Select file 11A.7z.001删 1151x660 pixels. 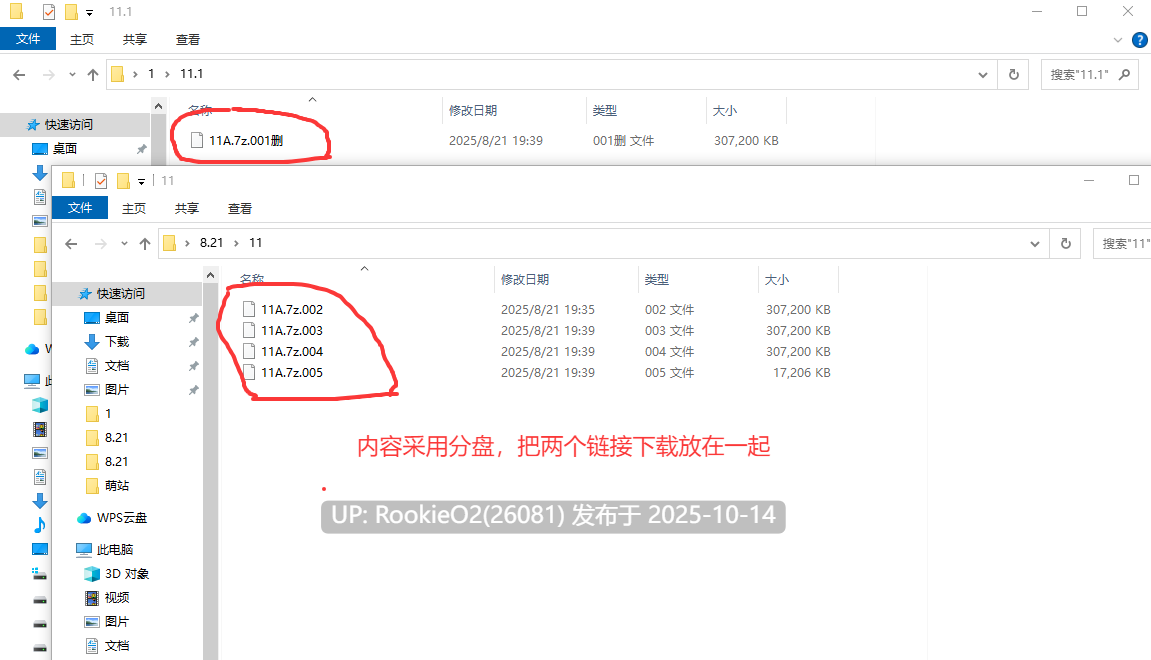[x=246, y=140]
